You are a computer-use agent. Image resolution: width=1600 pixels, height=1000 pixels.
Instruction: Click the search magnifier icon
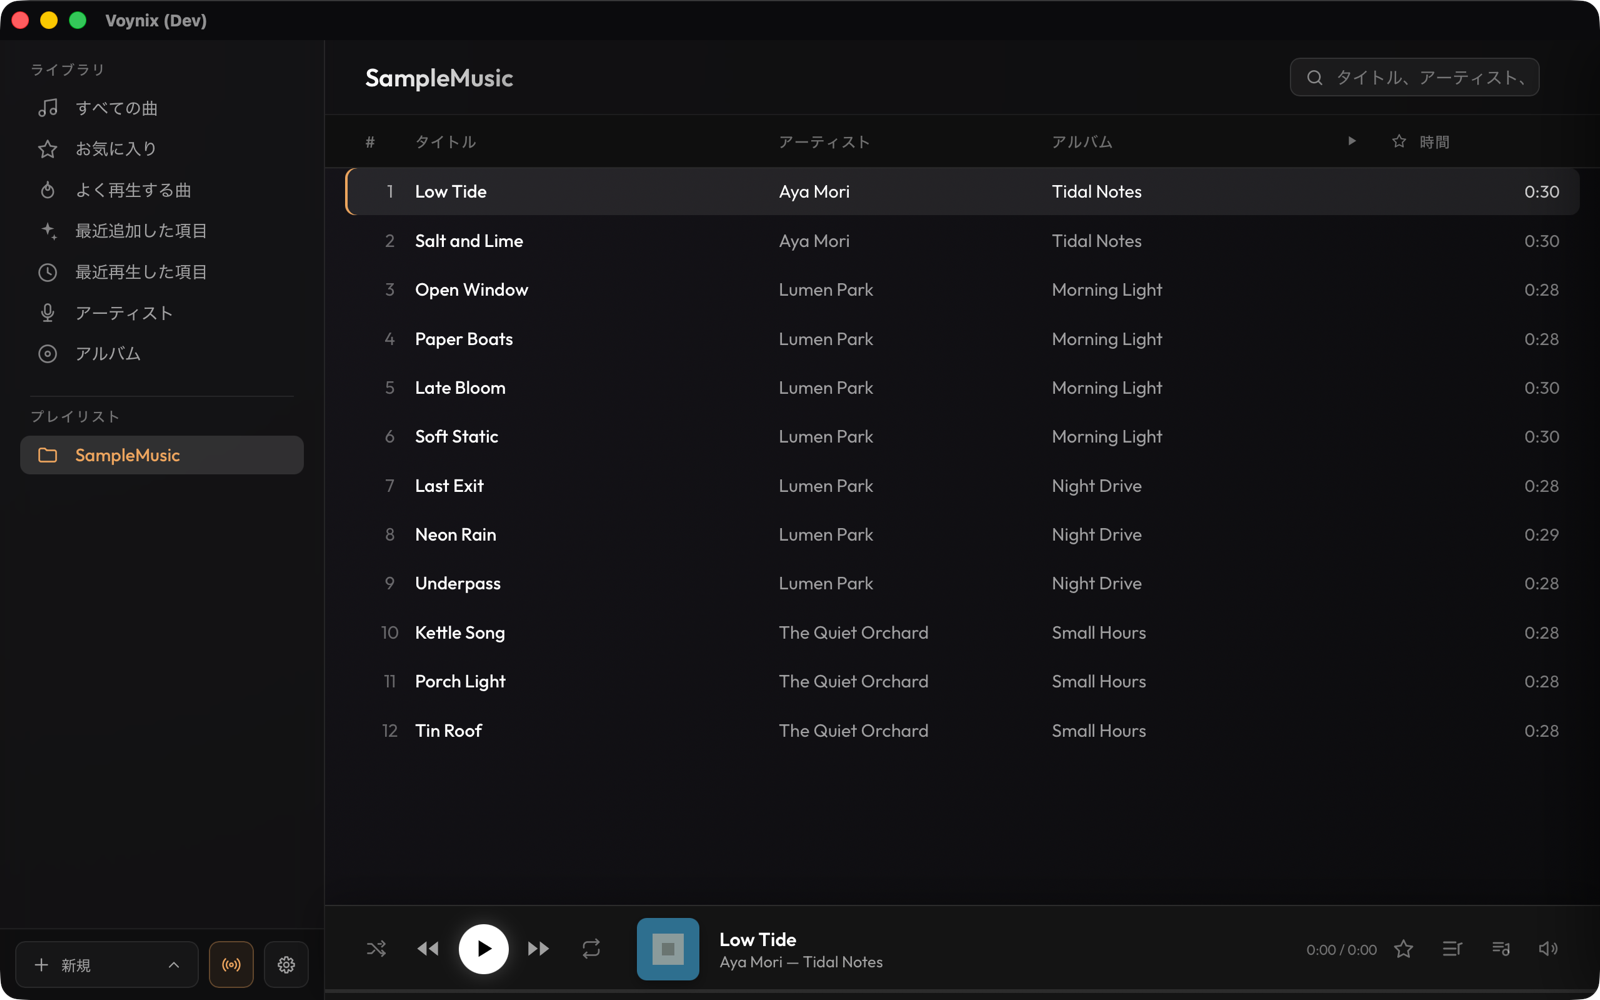click(1315, 77)
